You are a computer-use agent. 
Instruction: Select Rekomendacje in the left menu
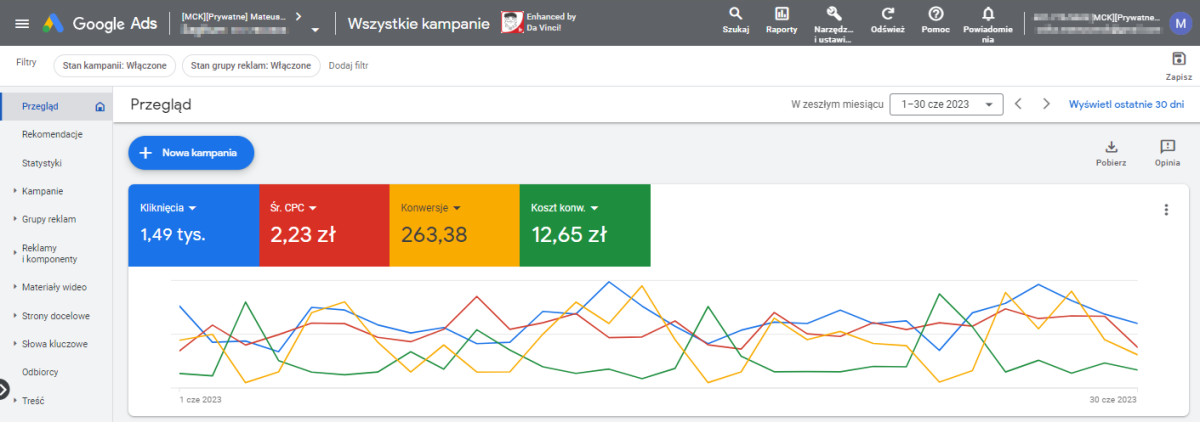52,134
